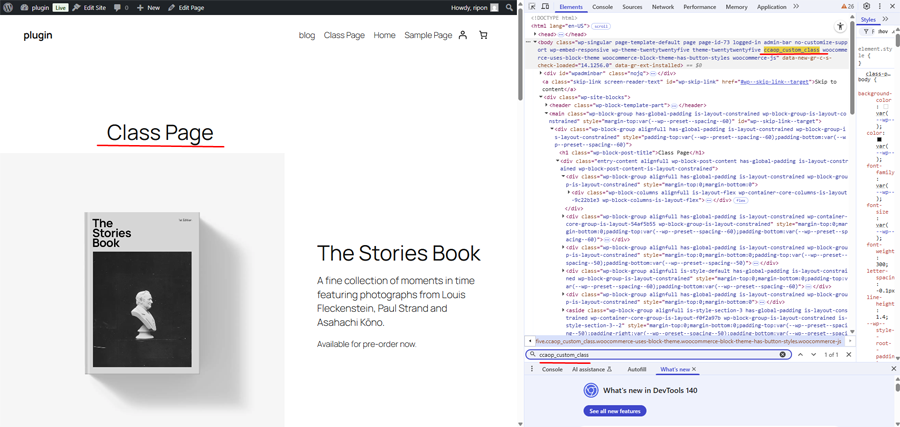The height and width of the screenshot is (427, 900).
Task: Show more sidebar tabs next to Styles
Action: point(885,19)
